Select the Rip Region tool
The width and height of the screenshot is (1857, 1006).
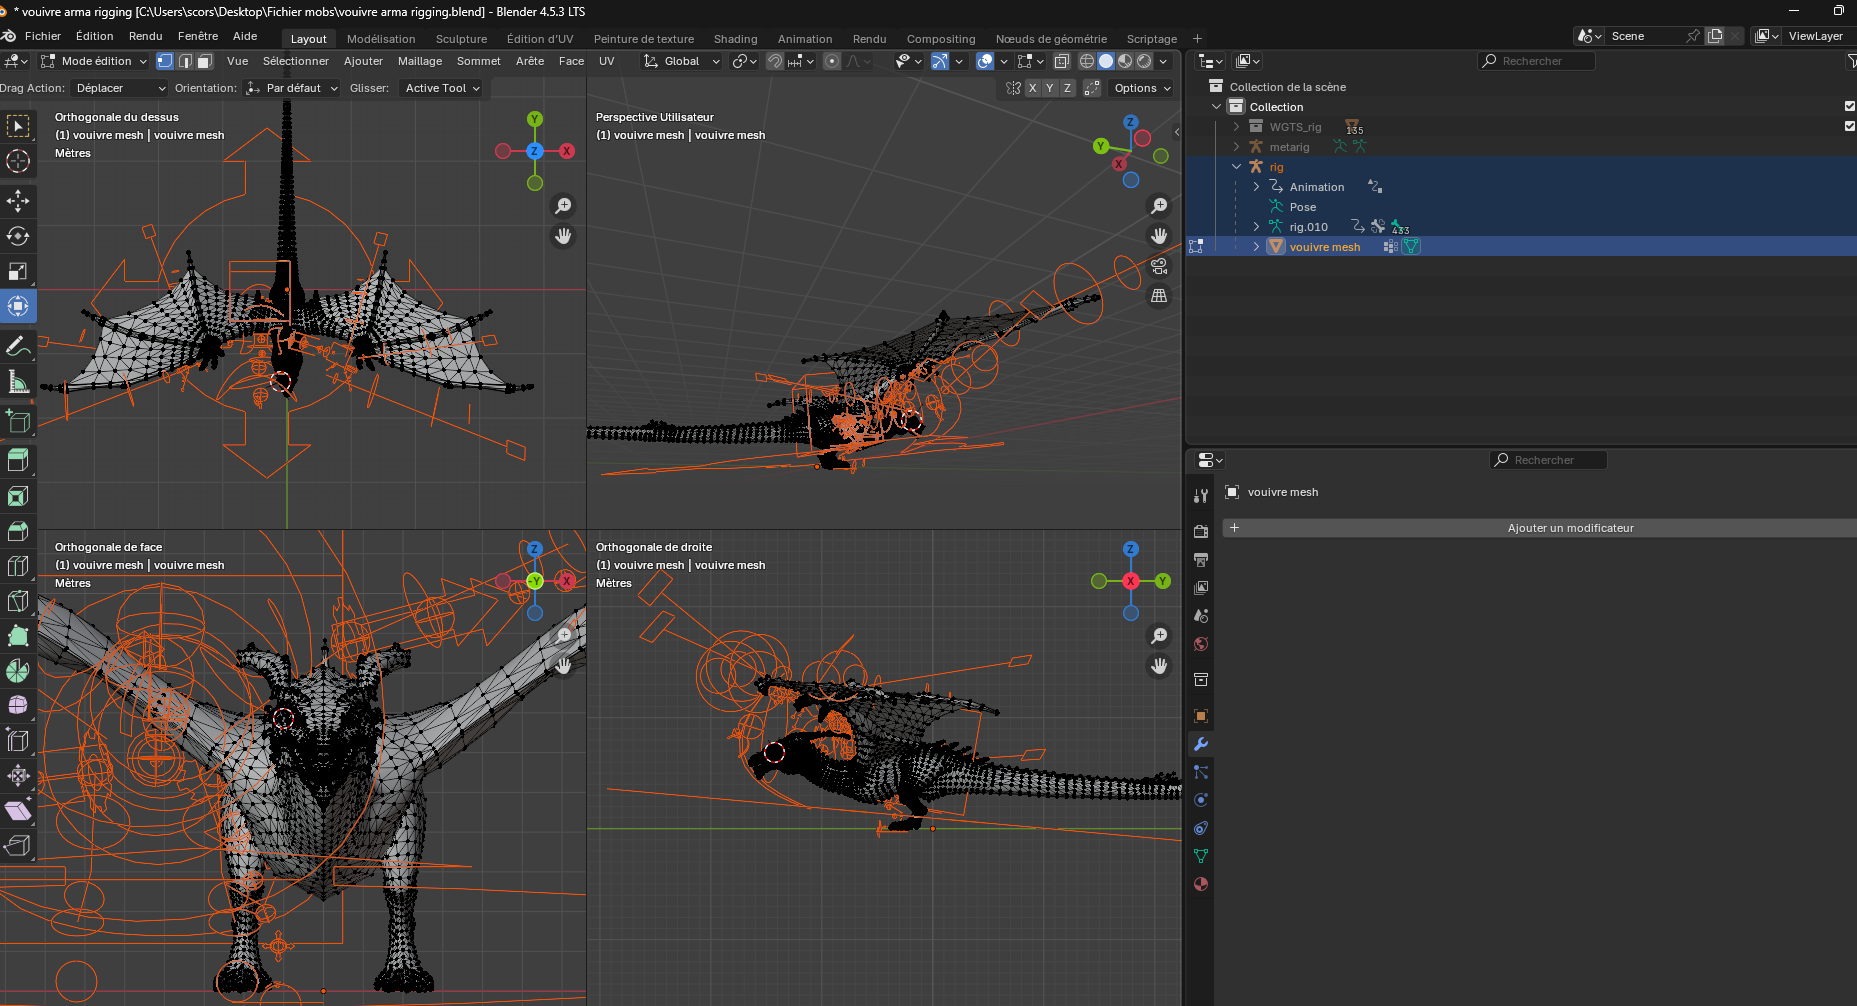tap(18, 846)
